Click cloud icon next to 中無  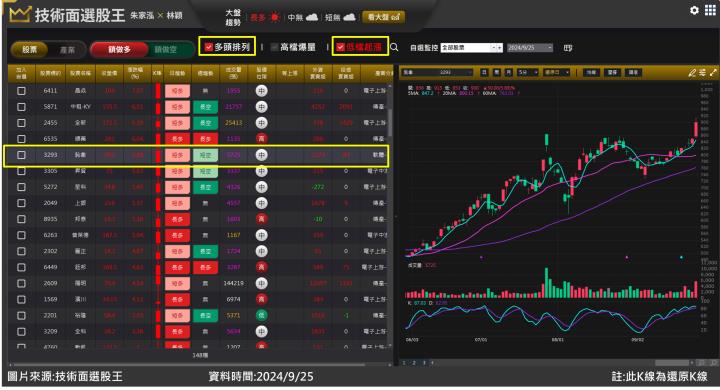tap(312, 17)
